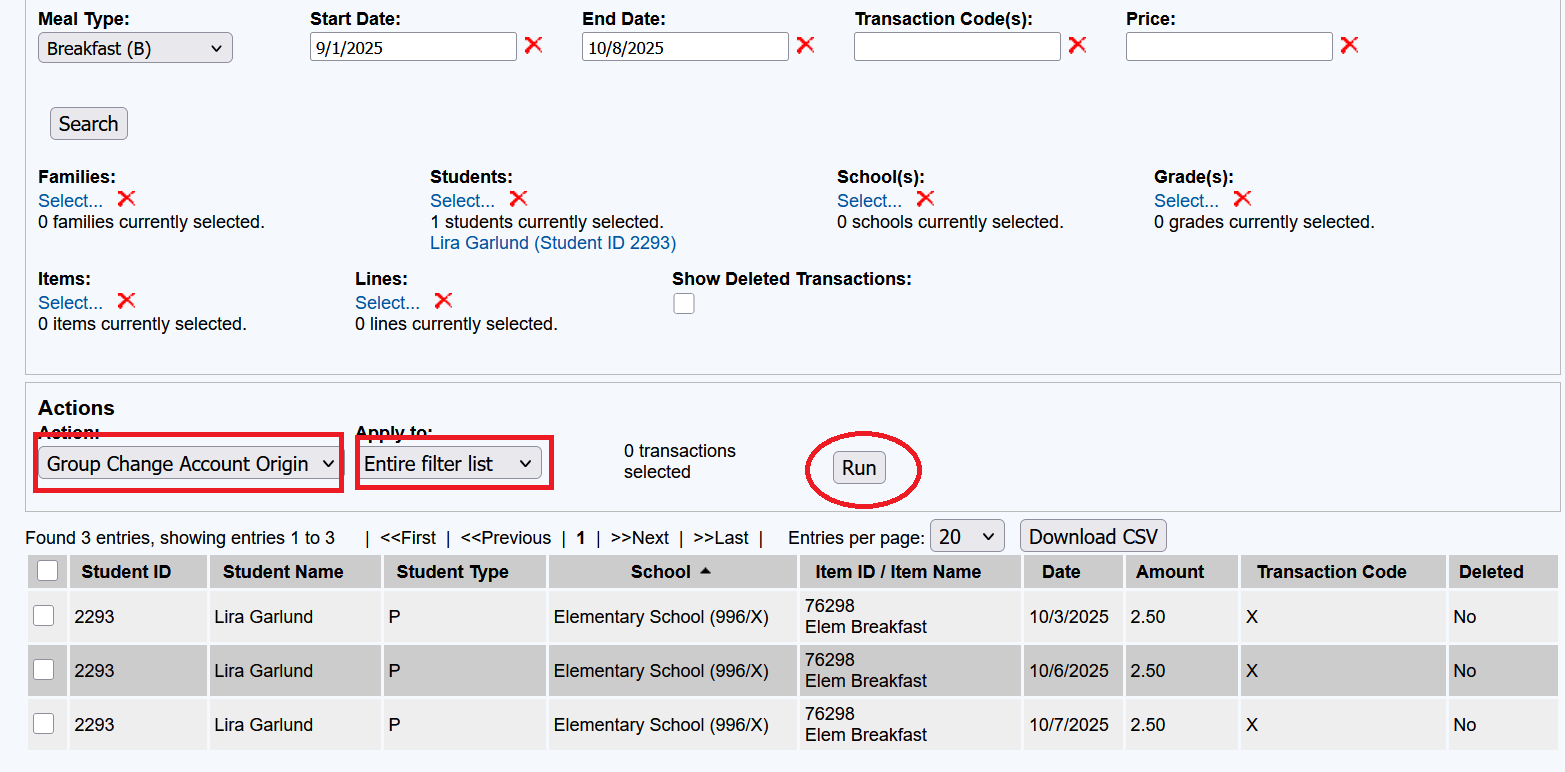Tick the checkbox for the 10/6/2025 transaction
Viewport: 1565px width, 772px height.
(44, 670)
